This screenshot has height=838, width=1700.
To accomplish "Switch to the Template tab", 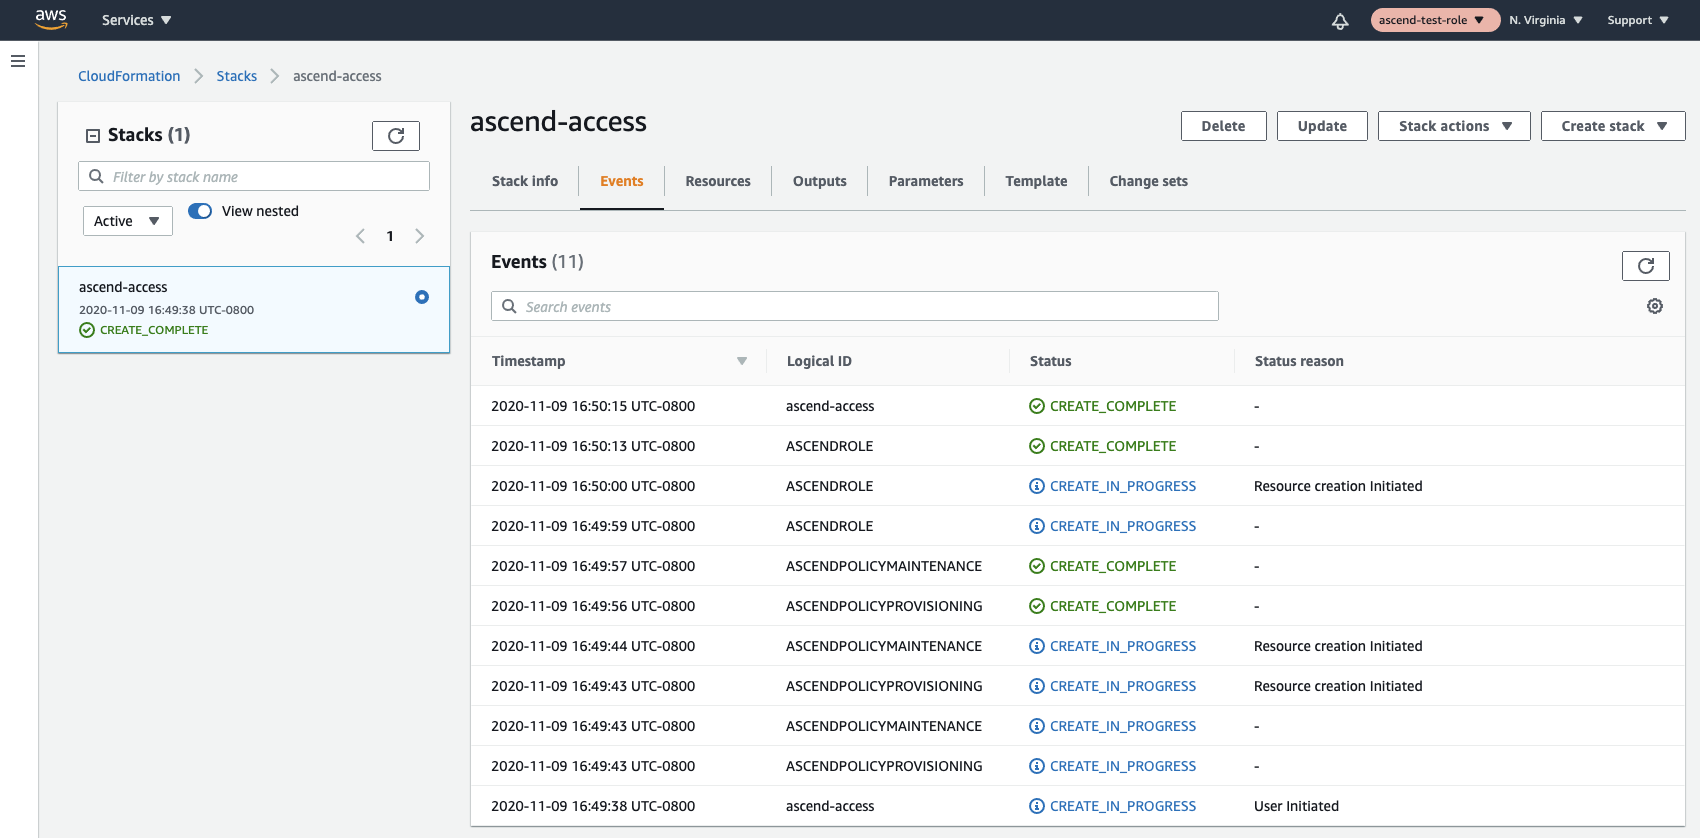I will pos(1036,181).
